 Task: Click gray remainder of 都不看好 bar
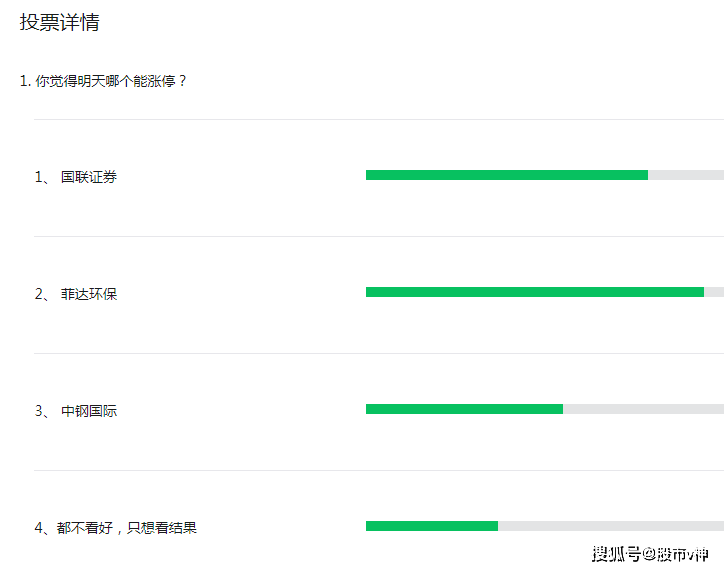pos(611,526)
